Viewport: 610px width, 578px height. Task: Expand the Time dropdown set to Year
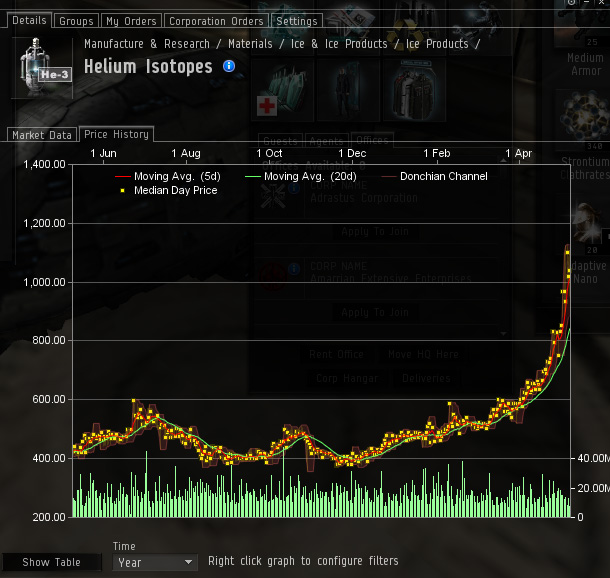click(x=154, y=562)
